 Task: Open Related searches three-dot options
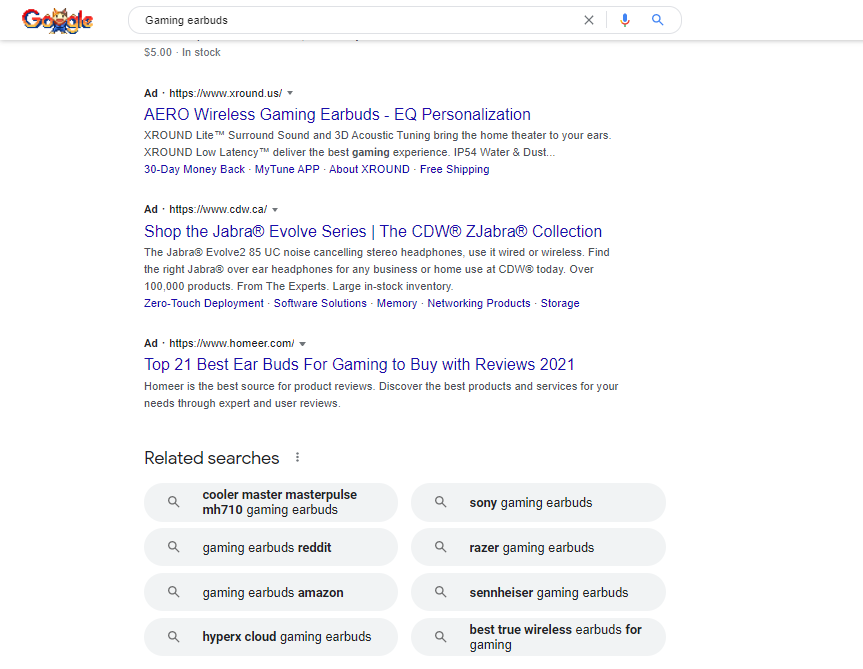[x=297, y=458]
